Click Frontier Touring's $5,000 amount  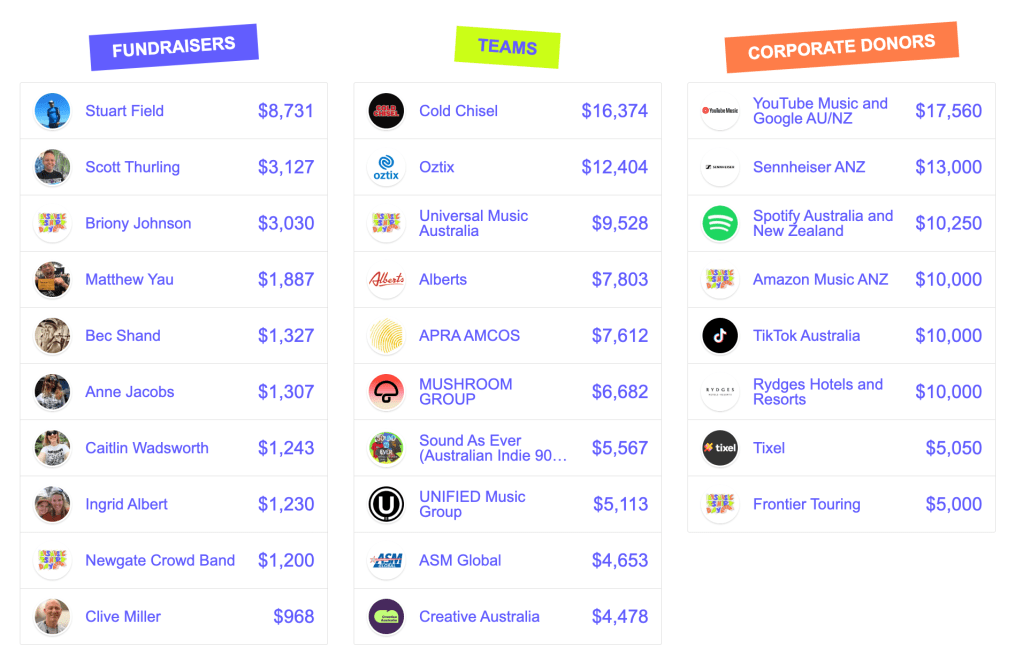(x=953, y=504)
